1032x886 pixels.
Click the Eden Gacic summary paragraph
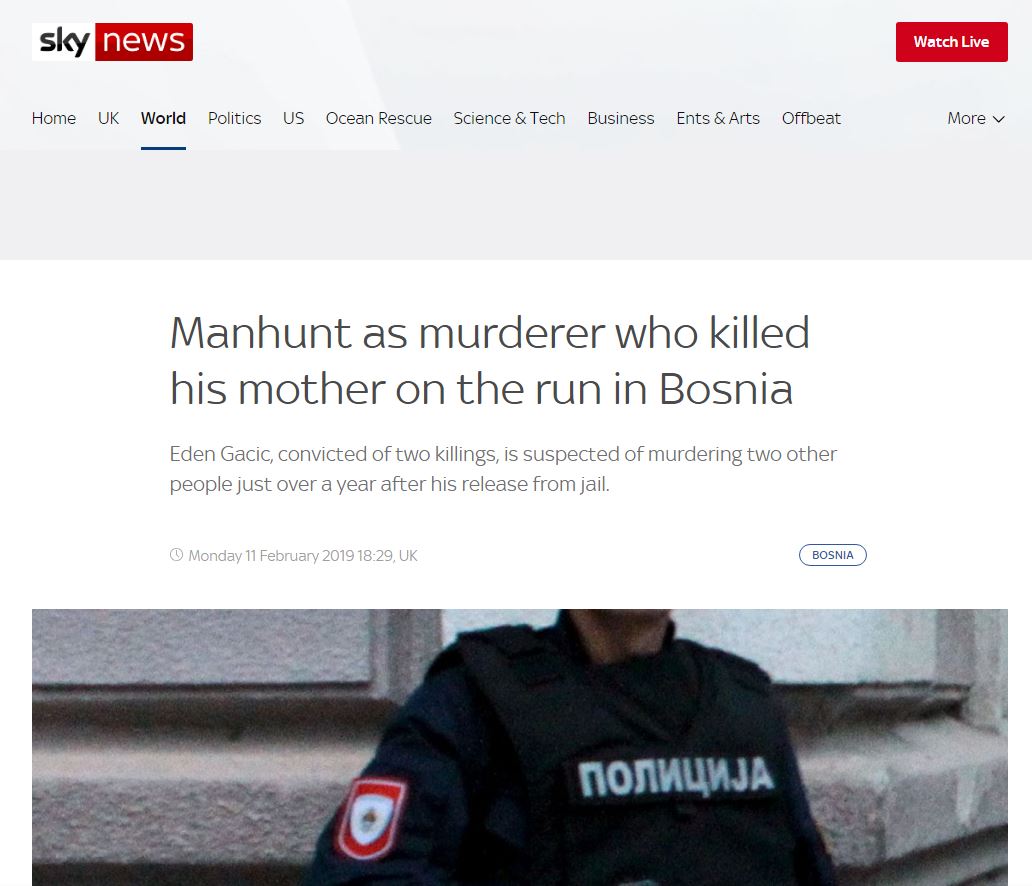point(503,469)
